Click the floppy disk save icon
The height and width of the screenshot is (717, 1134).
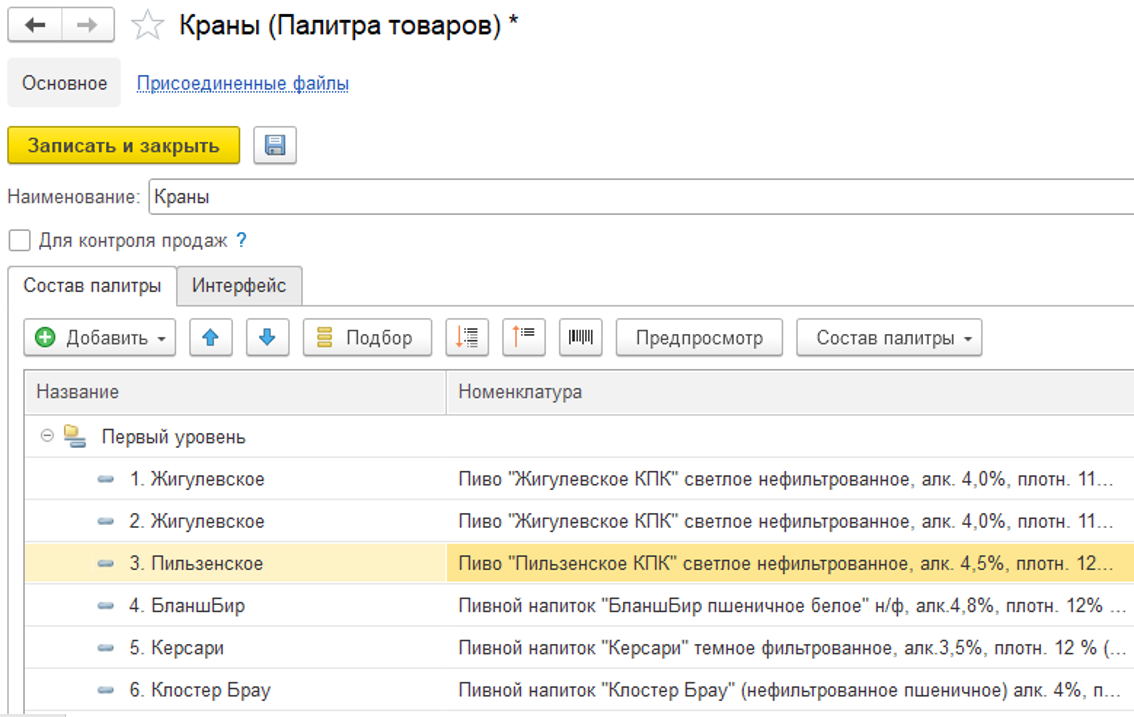coord(275,146)
